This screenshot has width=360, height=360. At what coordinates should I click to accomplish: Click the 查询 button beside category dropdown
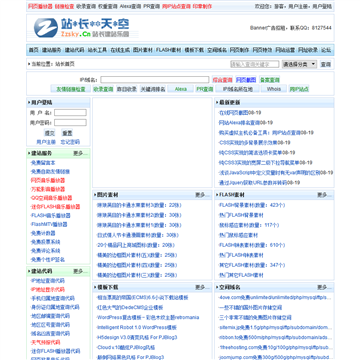(326, 64)
